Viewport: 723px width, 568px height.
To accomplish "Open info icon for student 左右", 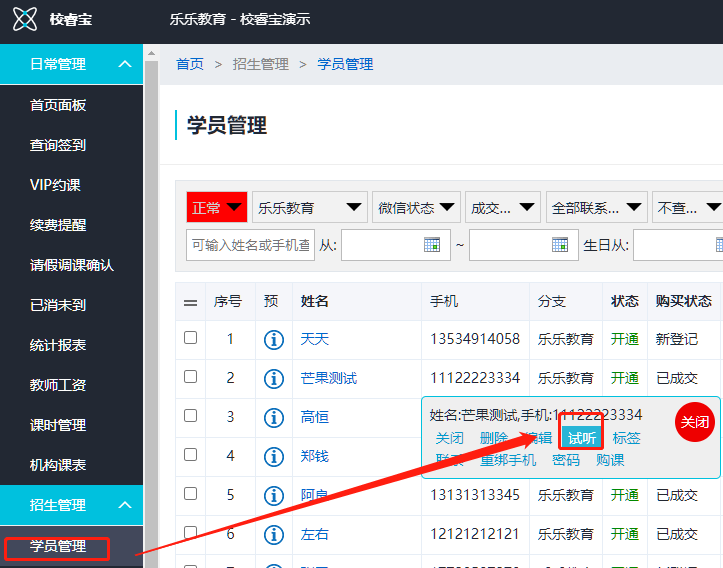I will pyautogui.click(x=274, y=535).
